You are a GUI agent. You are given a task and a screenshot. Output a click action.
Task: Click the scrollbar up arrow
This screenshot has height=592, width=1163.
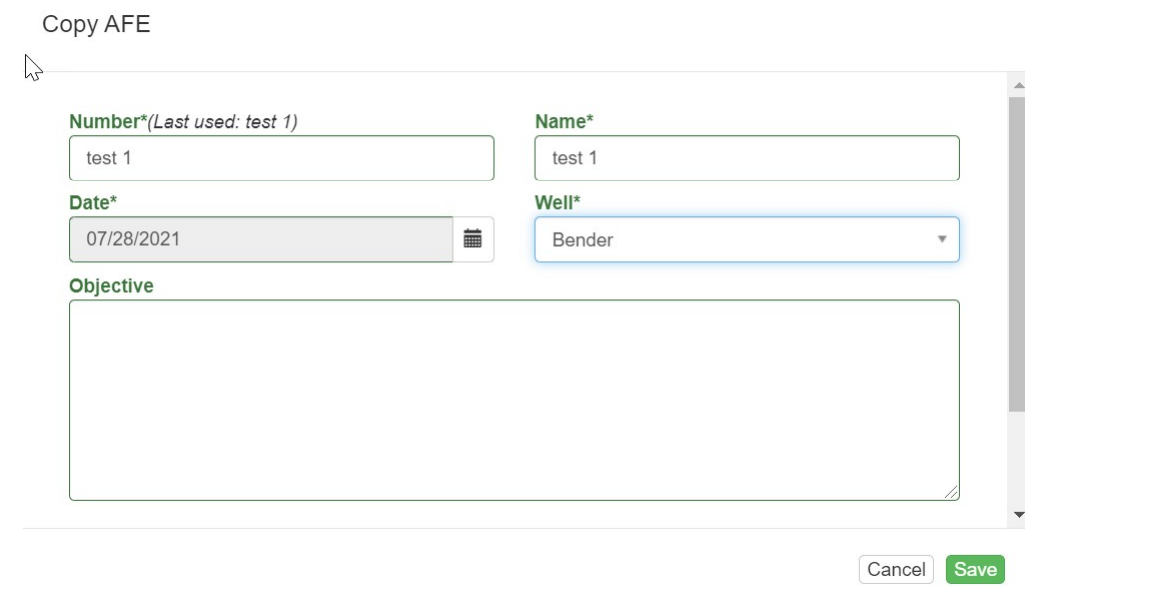tap(1018, 84)
